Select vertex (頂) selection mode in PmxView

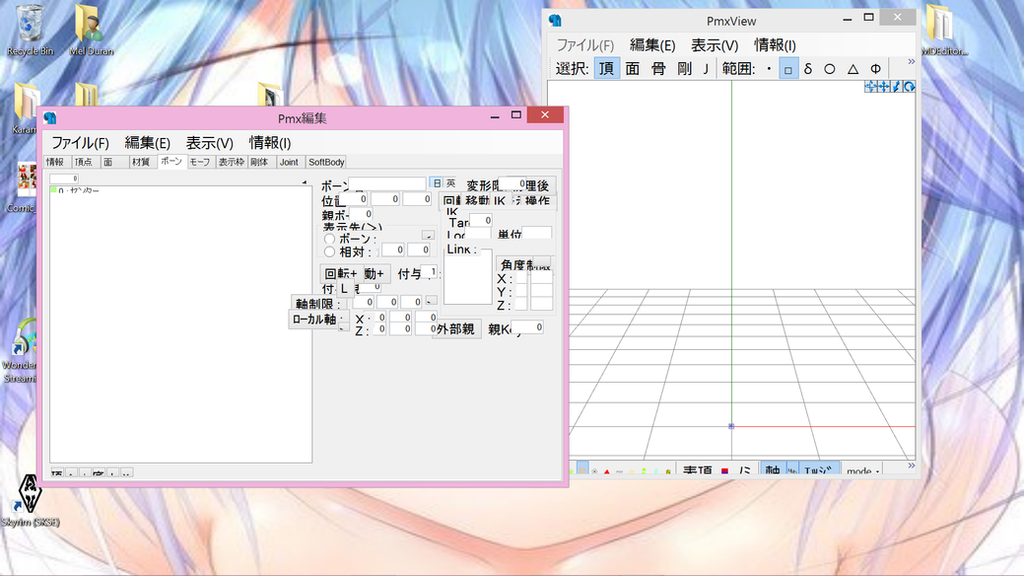[606, 69]
